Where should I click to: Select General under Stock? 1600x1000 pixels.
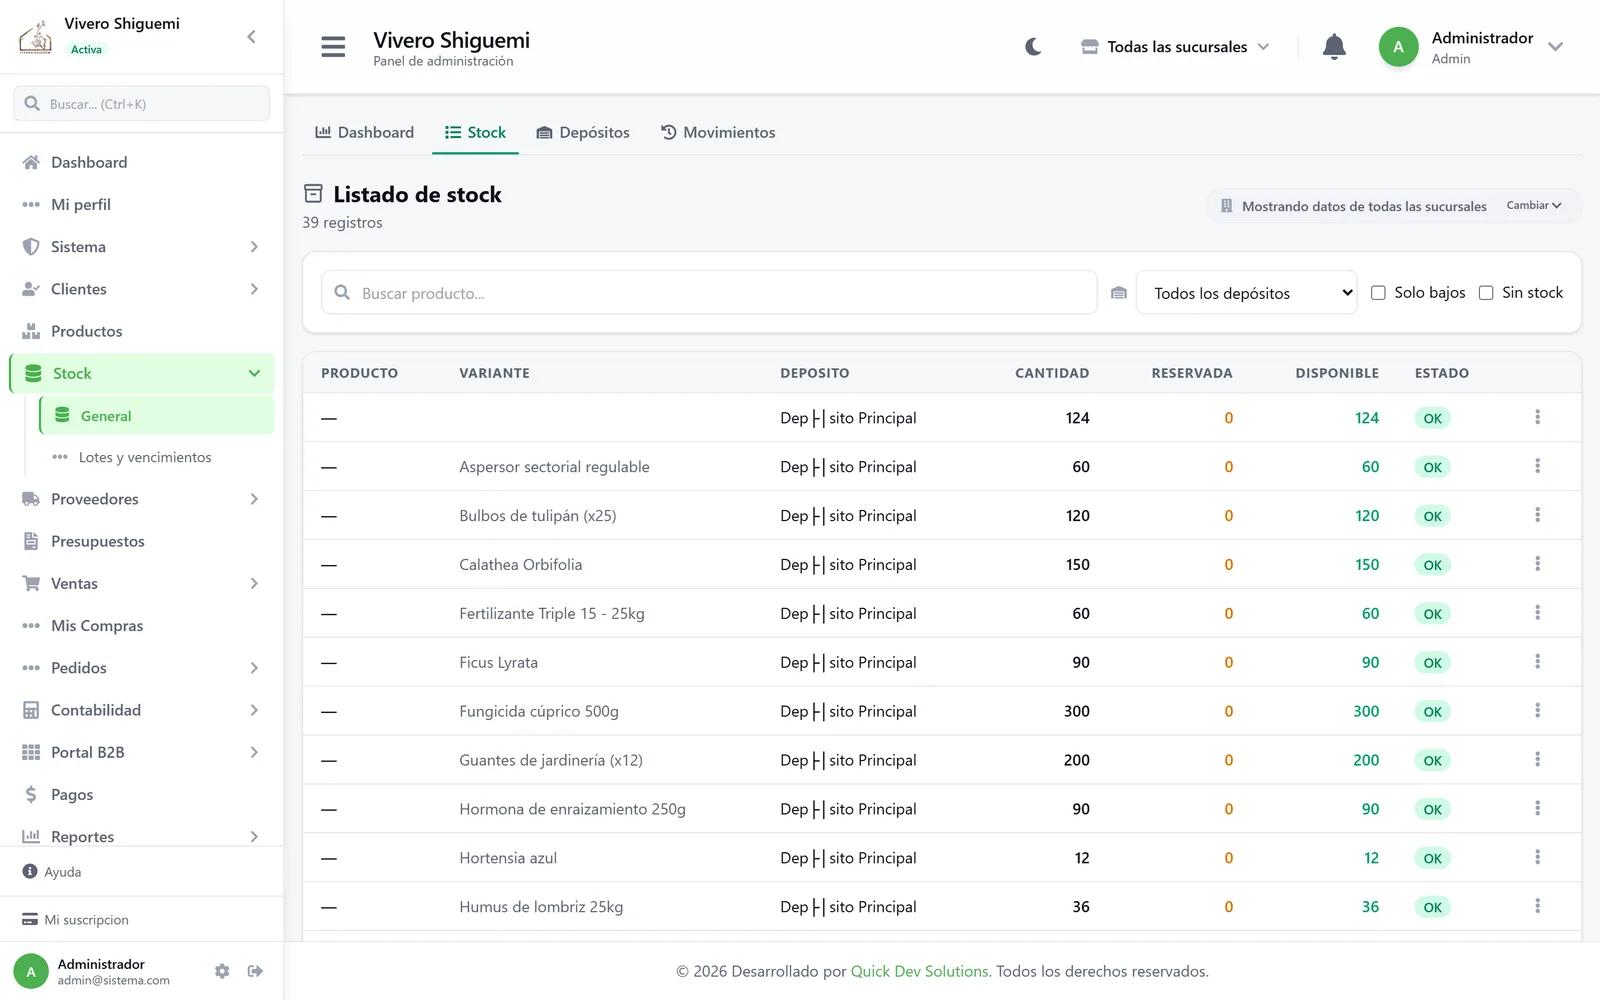click(x=157, y=416)
